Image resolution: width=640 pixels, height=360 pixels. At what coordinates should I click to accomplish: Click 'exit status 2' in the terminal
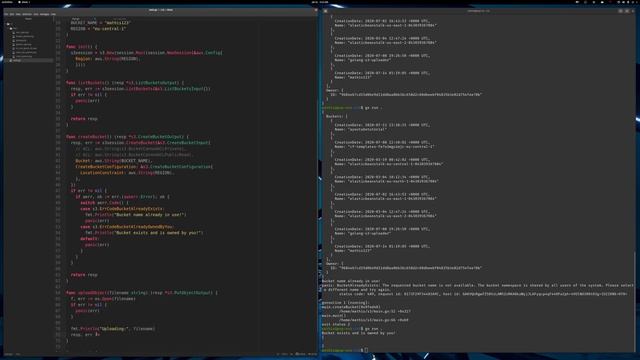pos(336,324)
